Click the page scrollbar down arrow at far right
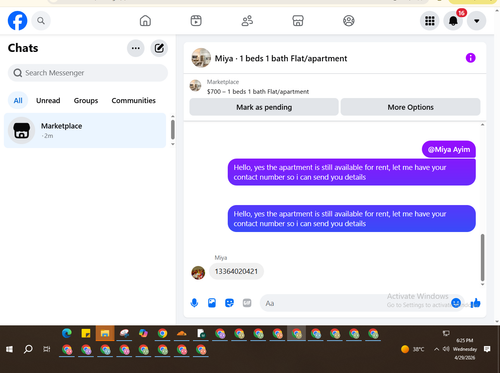The width and height of the screenshot is (500, 373). [x=497, y=322]
